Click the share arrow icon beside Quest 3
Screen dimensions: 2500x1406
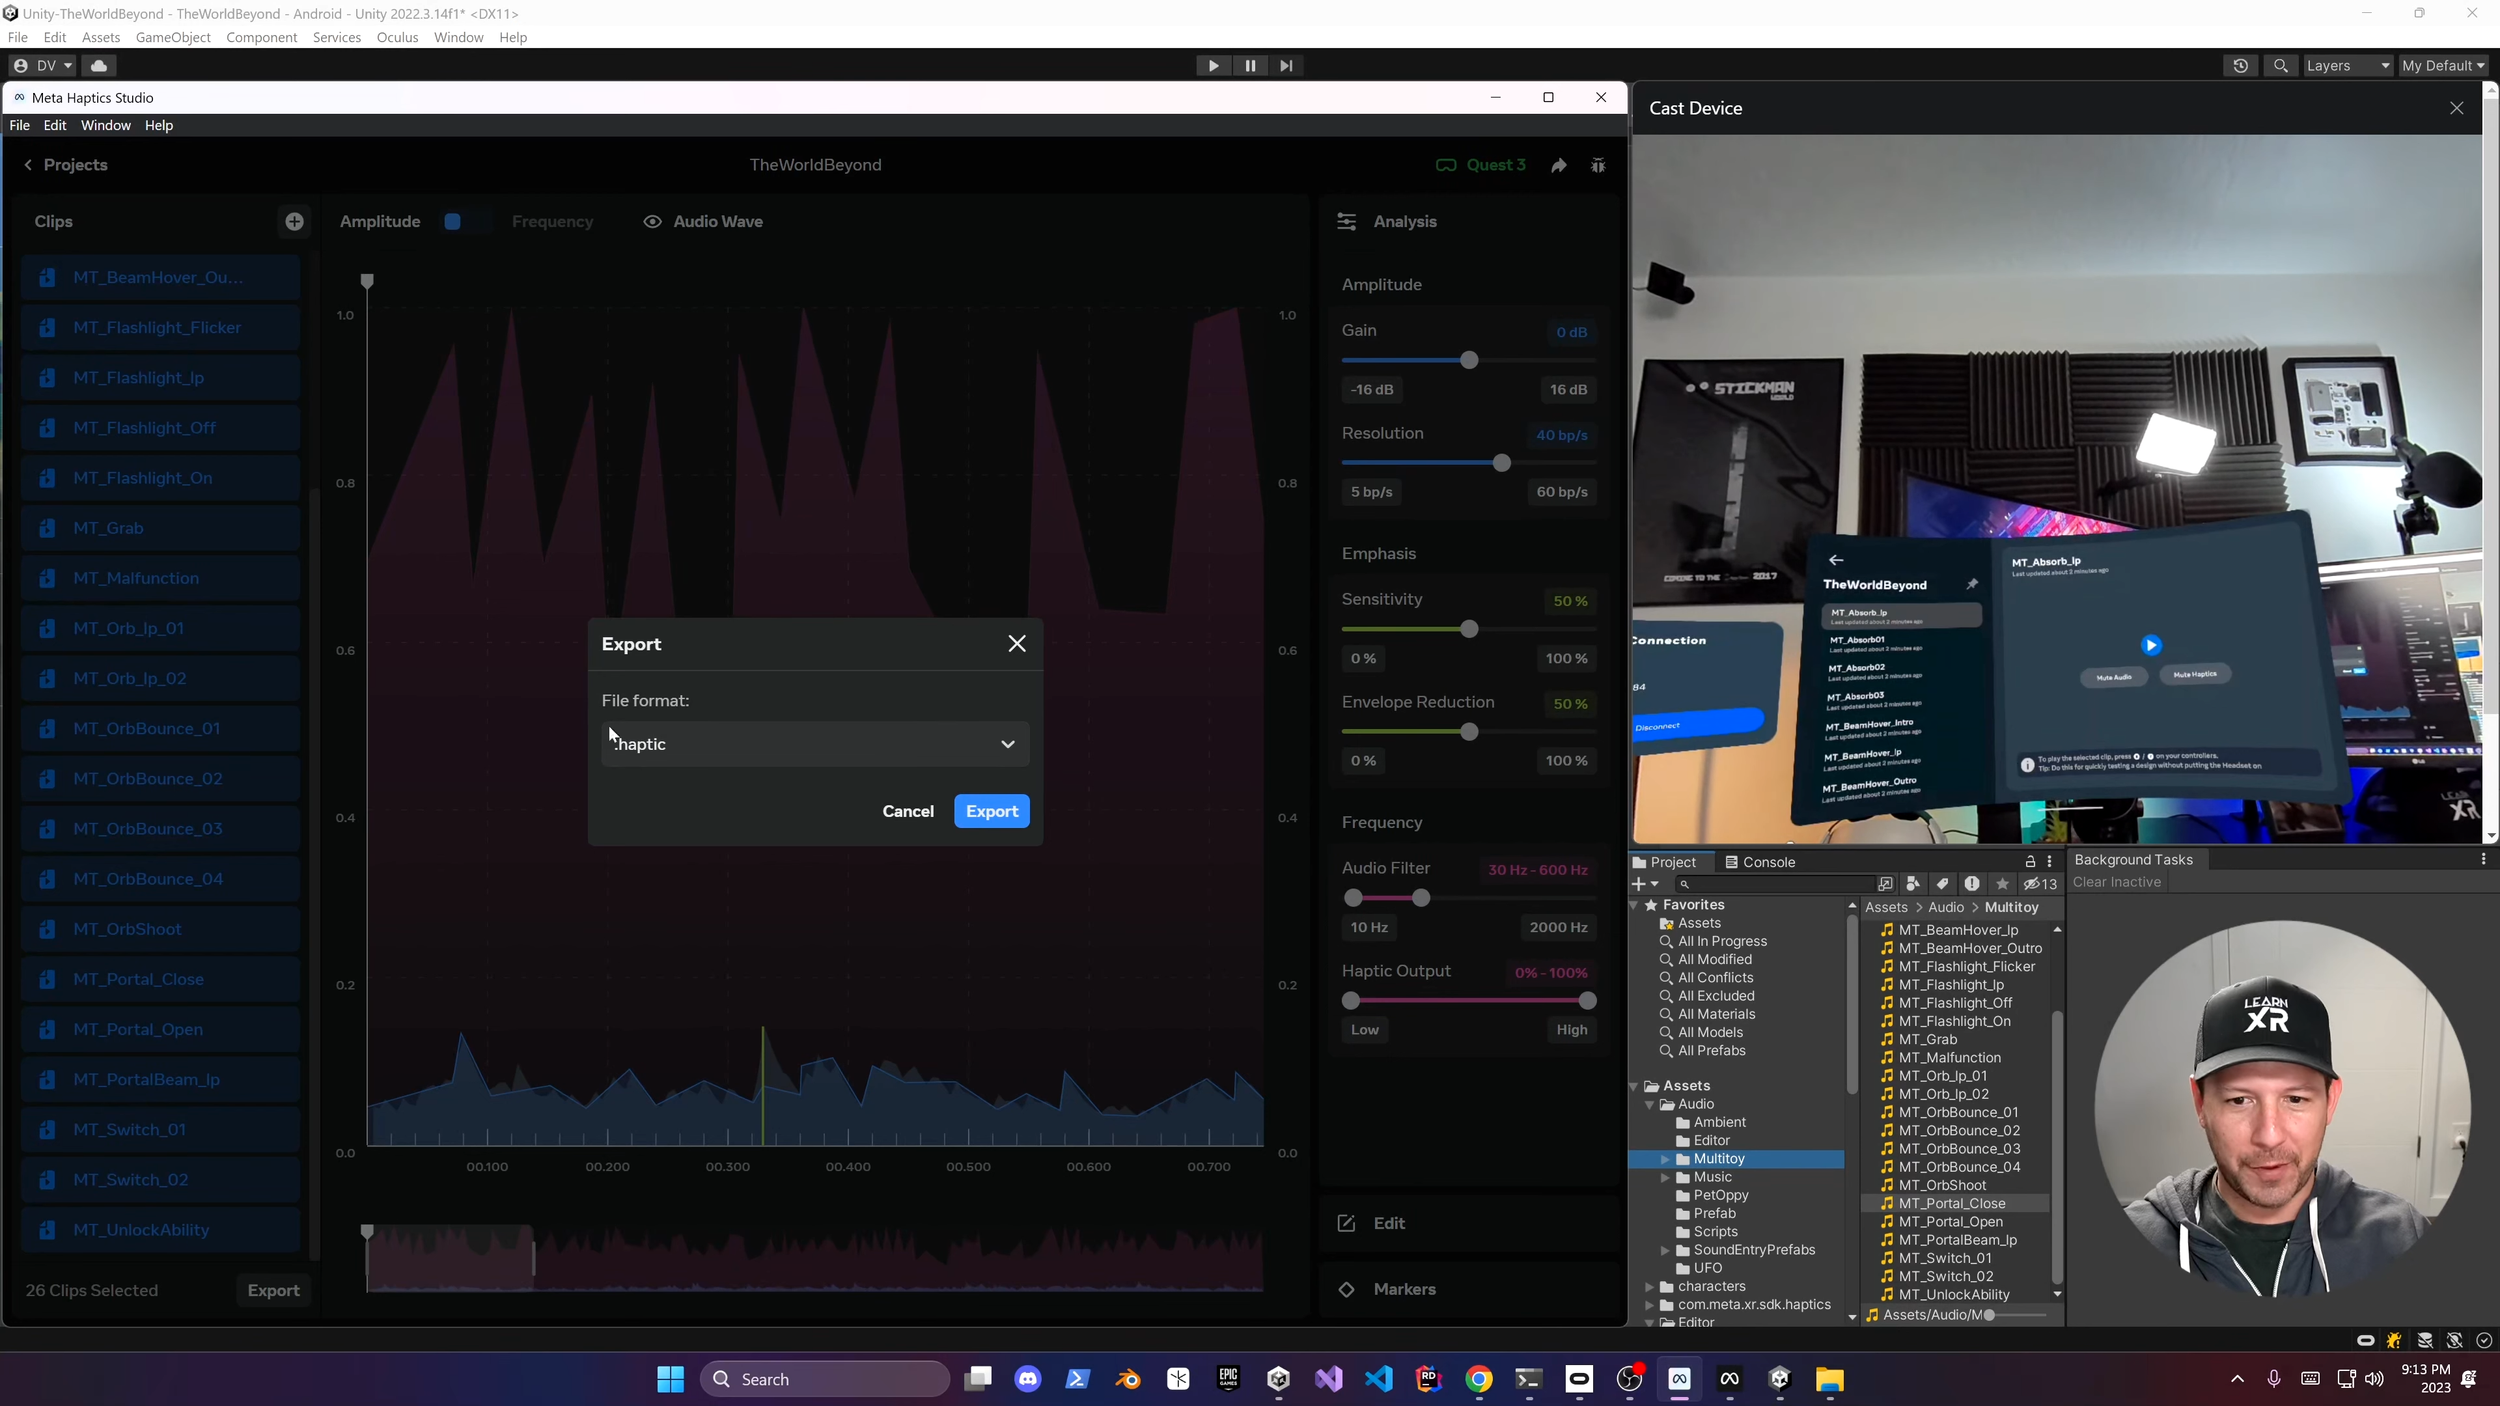tap(1559, 166)
